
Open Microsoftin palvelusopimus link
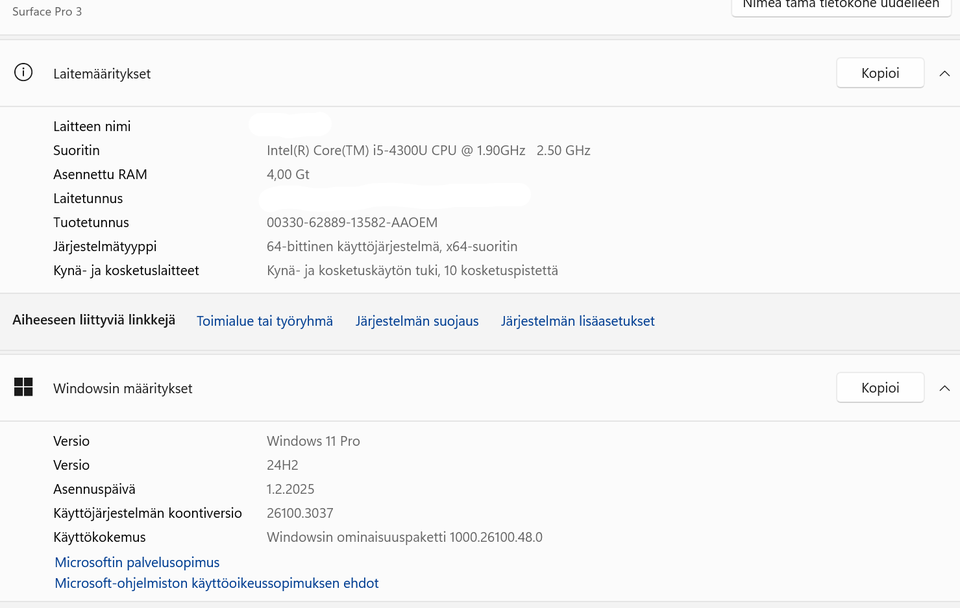pyautogui.click(x=137, y=562)
